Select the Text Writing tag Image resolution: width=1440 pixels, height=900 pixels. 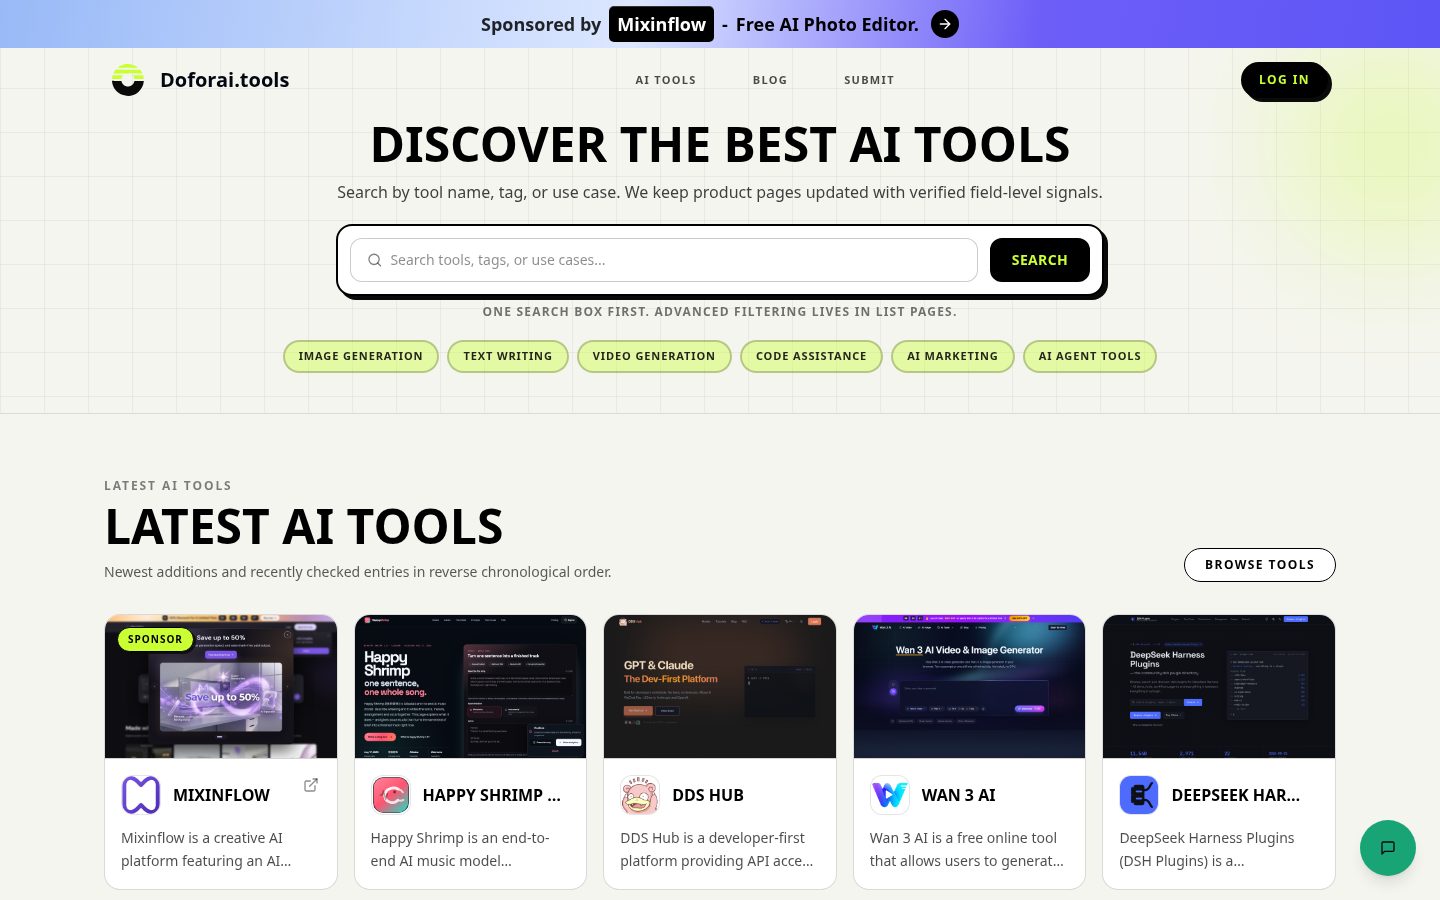point(508,356)
